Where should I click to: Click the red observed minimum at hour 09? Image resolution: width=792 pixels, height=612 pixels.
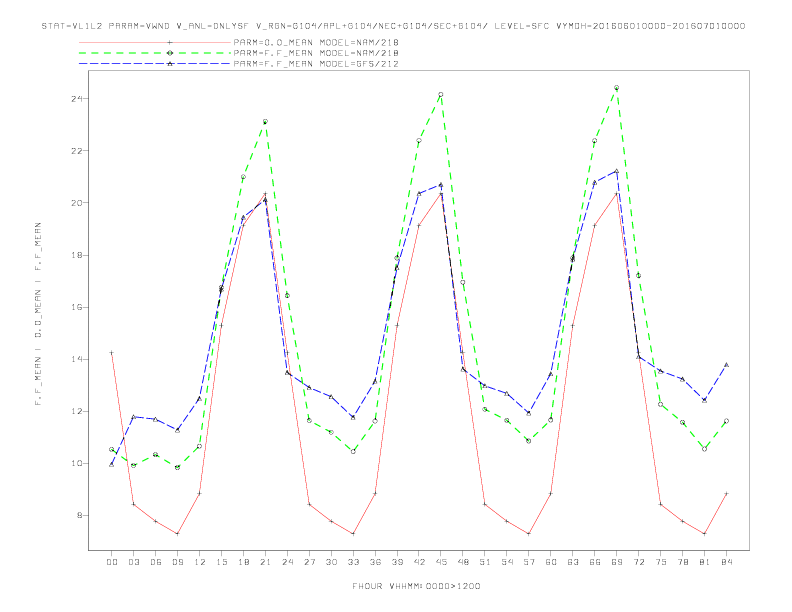pos(177,534)
